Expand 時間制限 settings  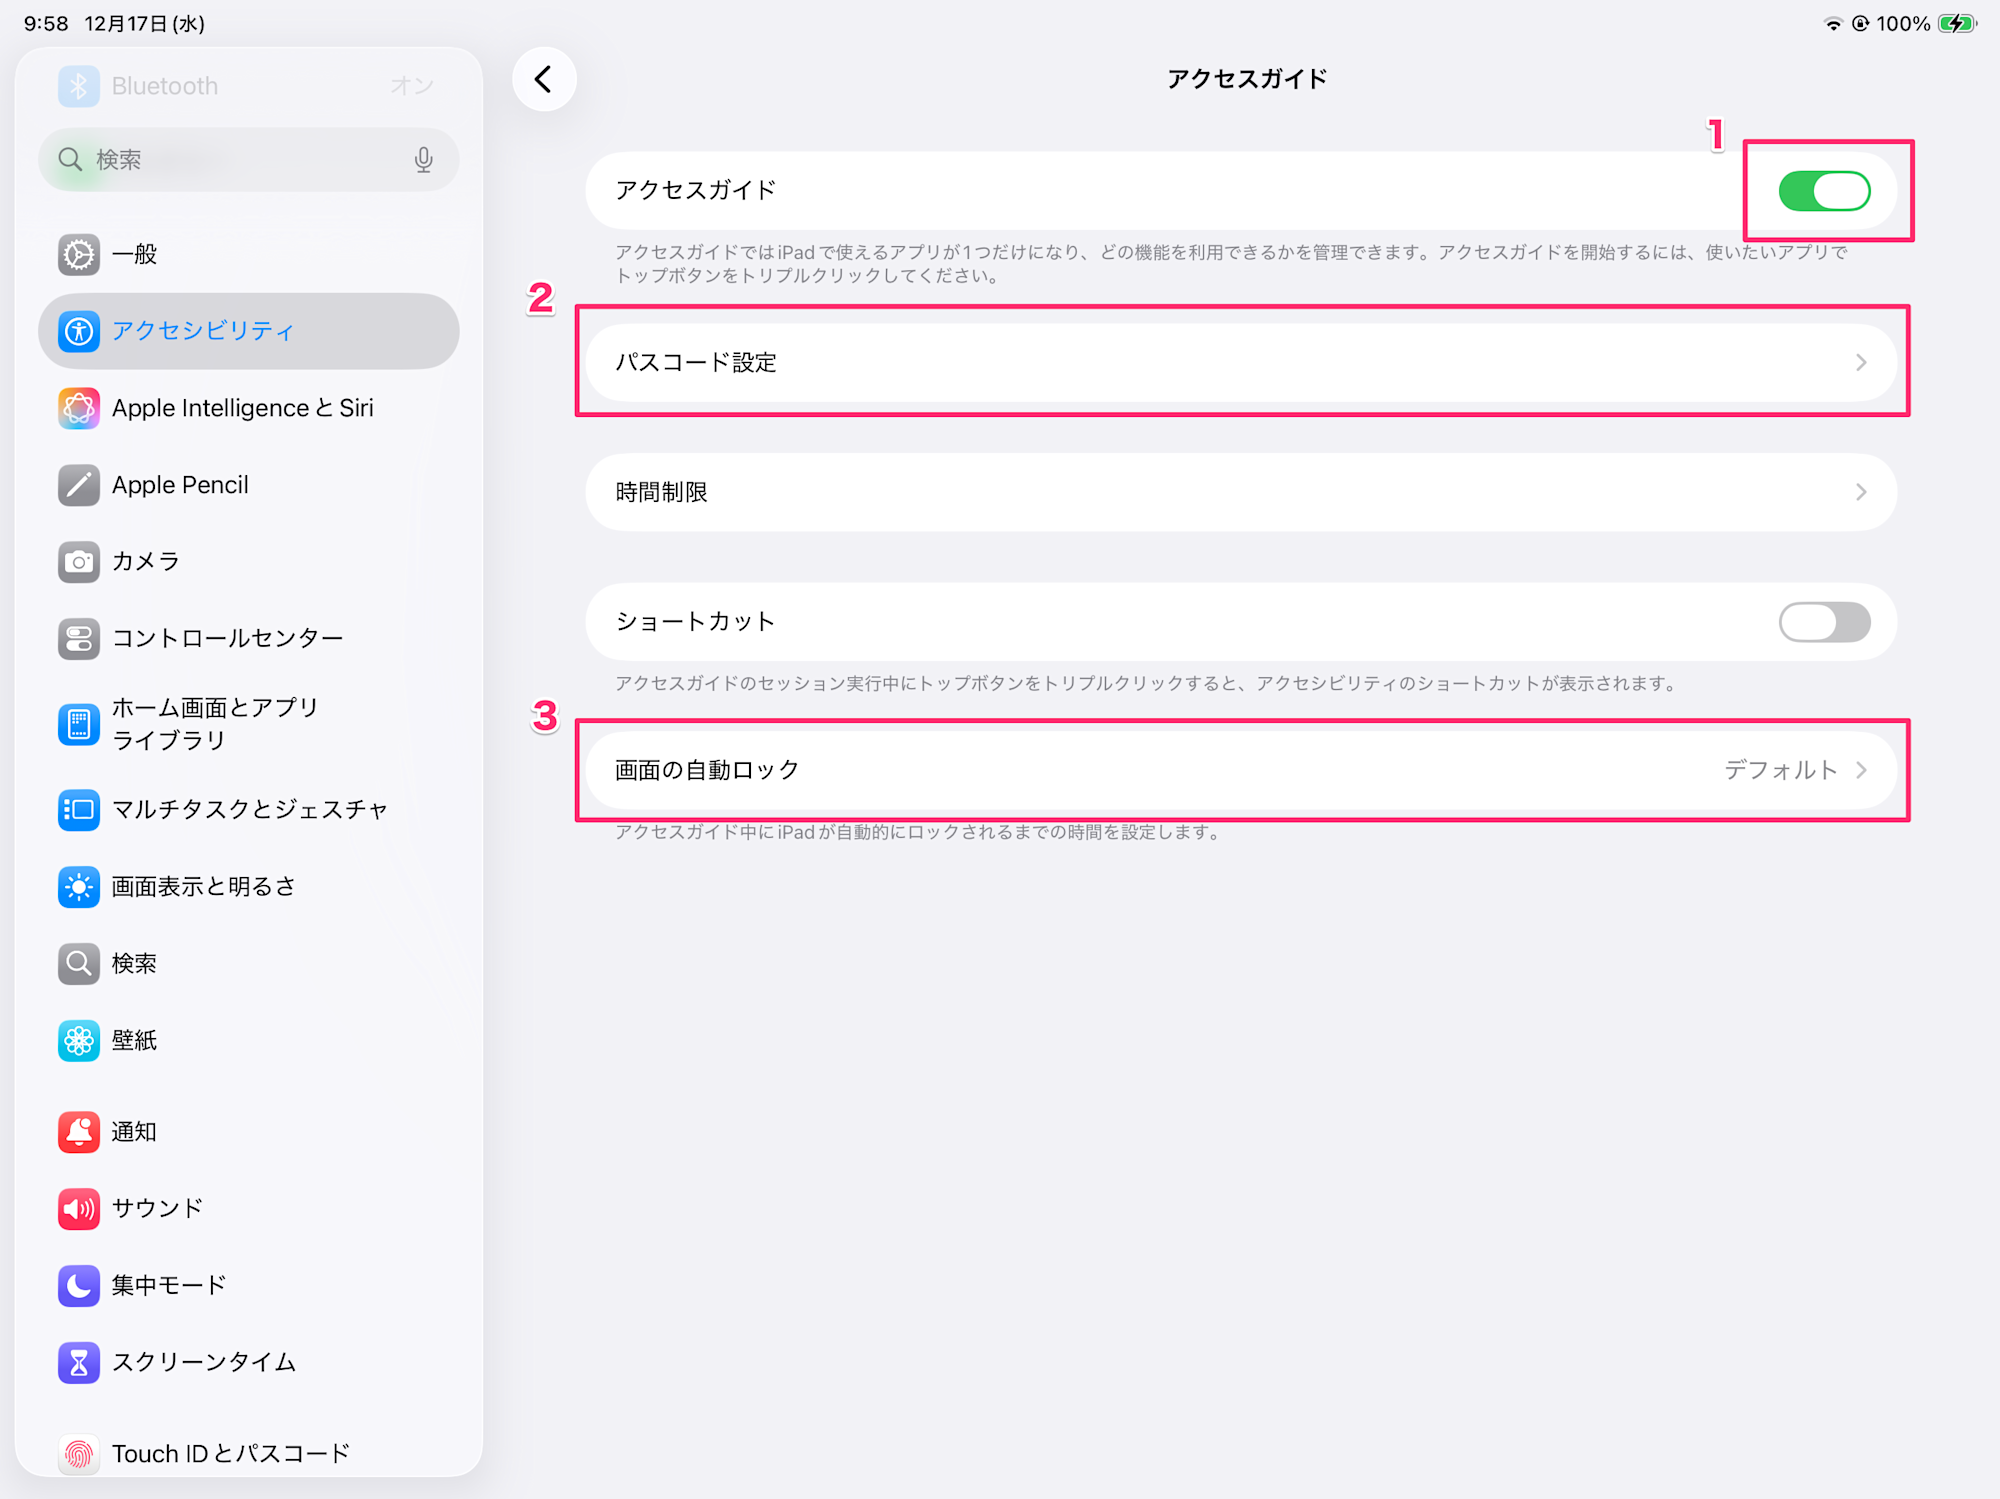coord(1860,491)
